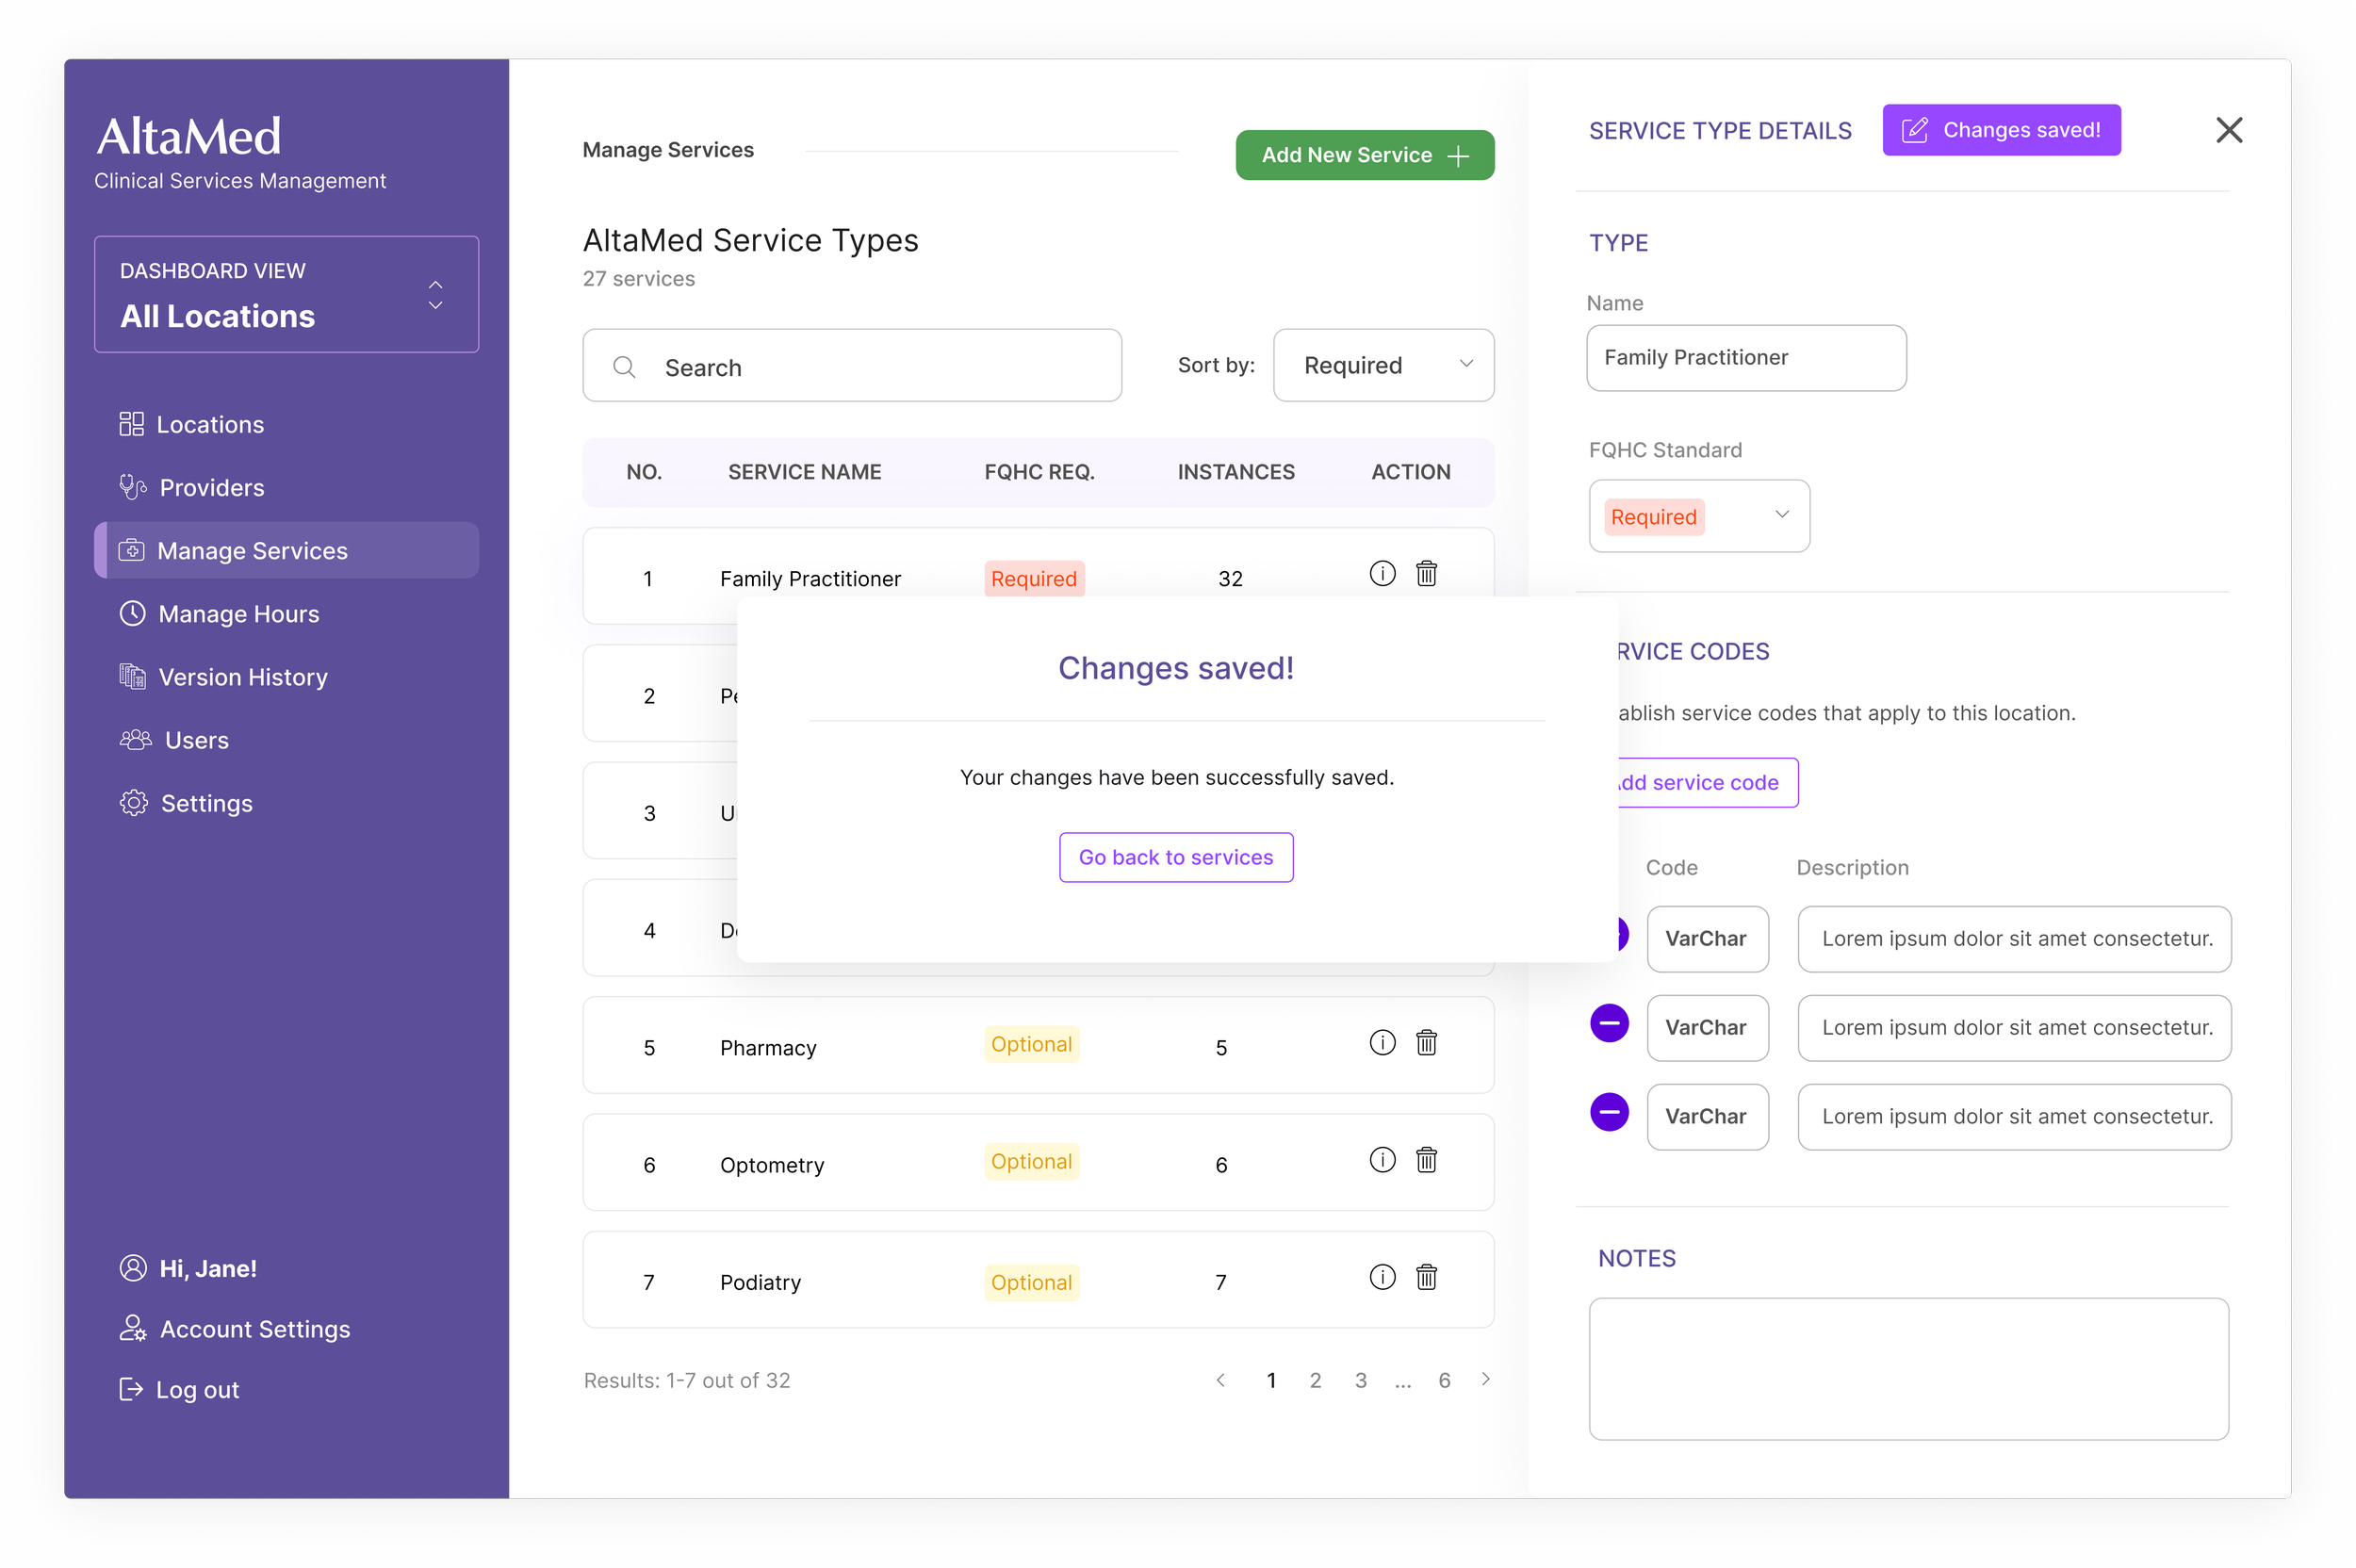Select results page 1
The height and width of the screenshot is (1568, 2356).
click(1271, 1380)
